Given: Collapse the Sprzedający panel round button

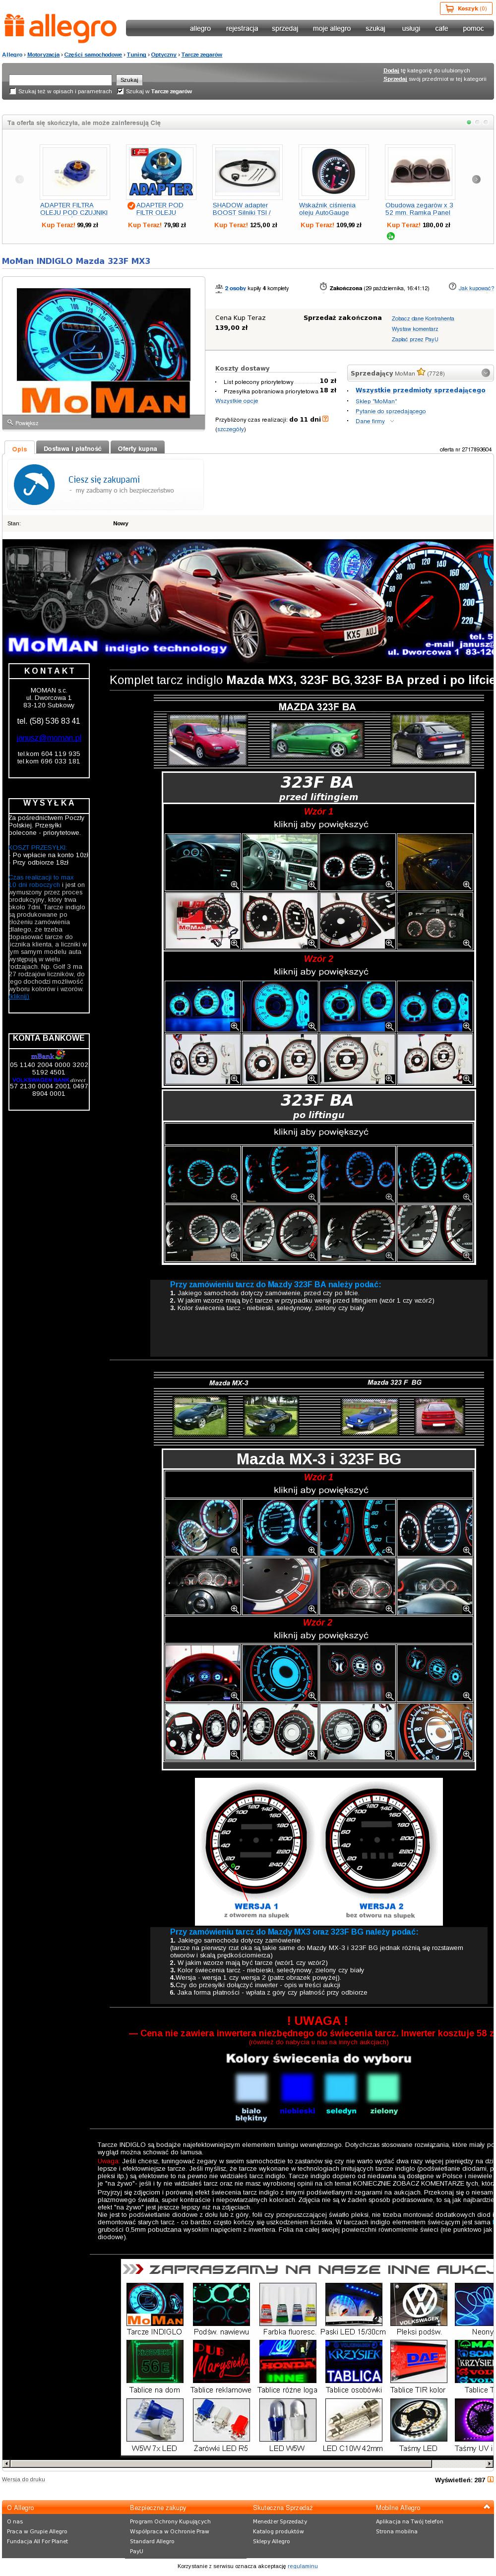Looking at the screenshot, I should (486, 373).
